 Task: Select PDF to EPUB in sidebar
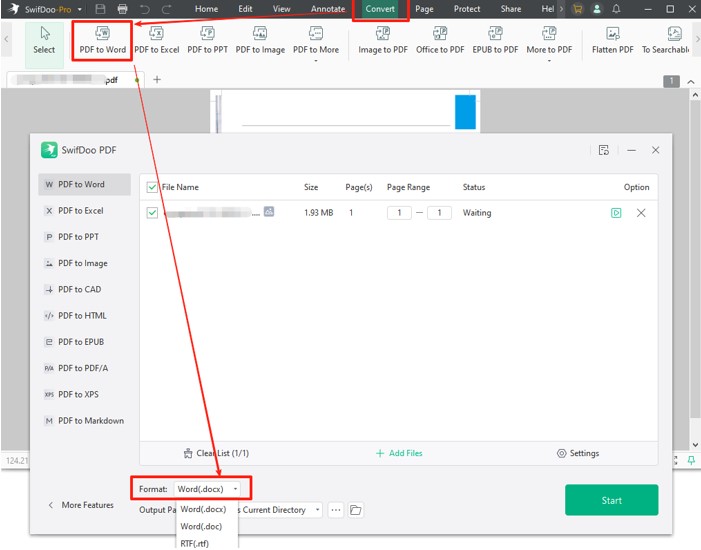(x=84, y=342)
